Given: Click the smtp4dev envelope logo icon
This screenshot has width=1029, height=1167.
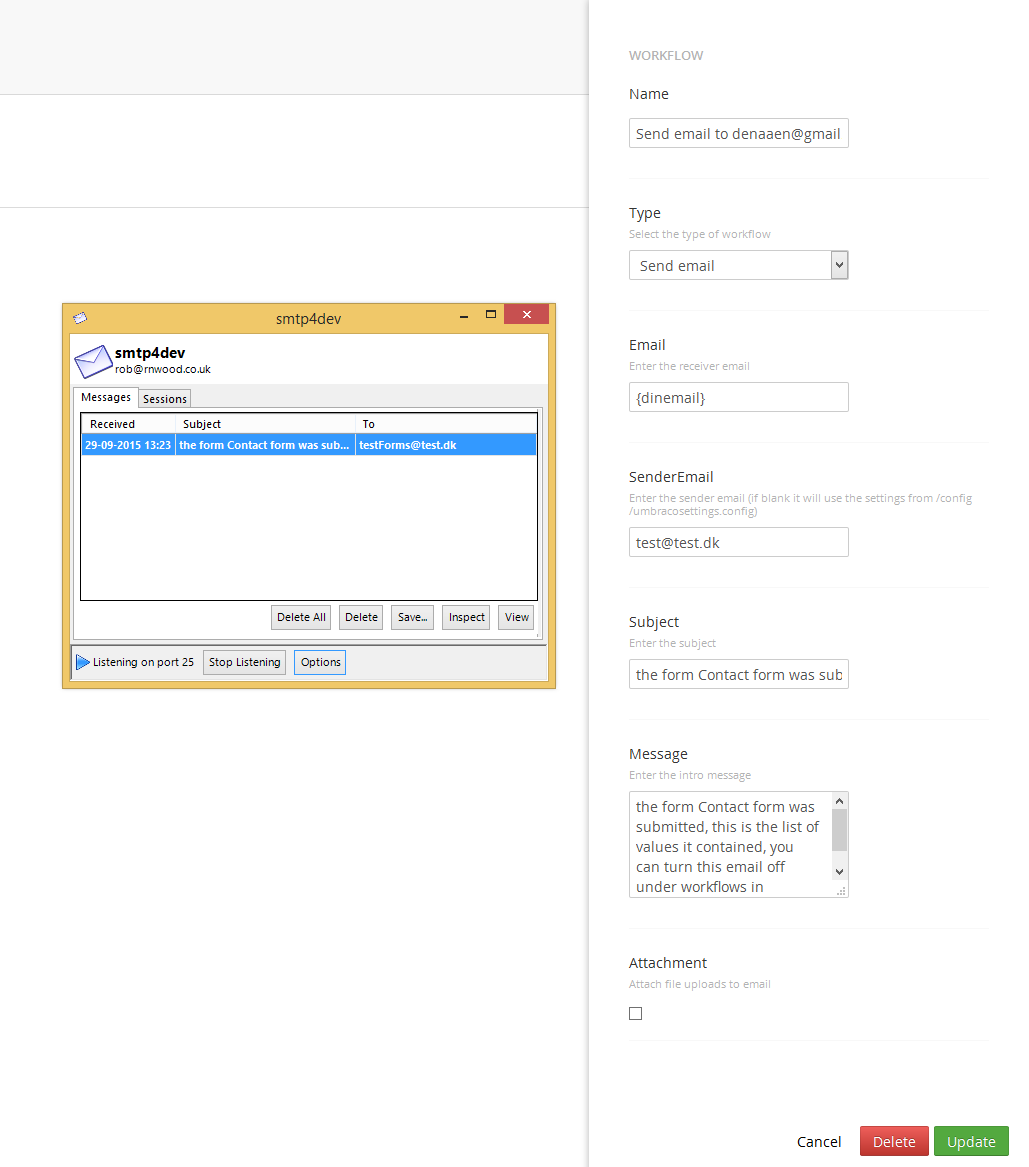Looking at the screenshot, I should pyautogui.click(x=93, y=361).
